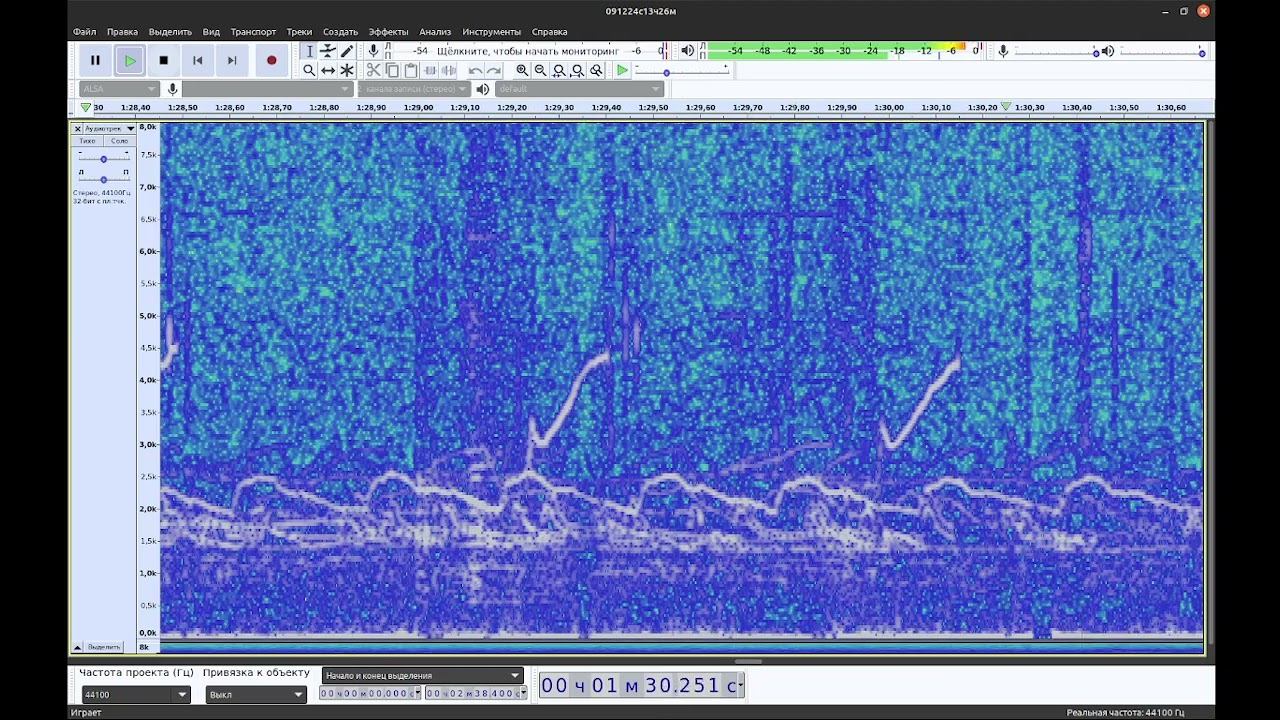The width and height of the screenshot is (1280, 720).
Task: Open the Файл menu
Action: 84,32
